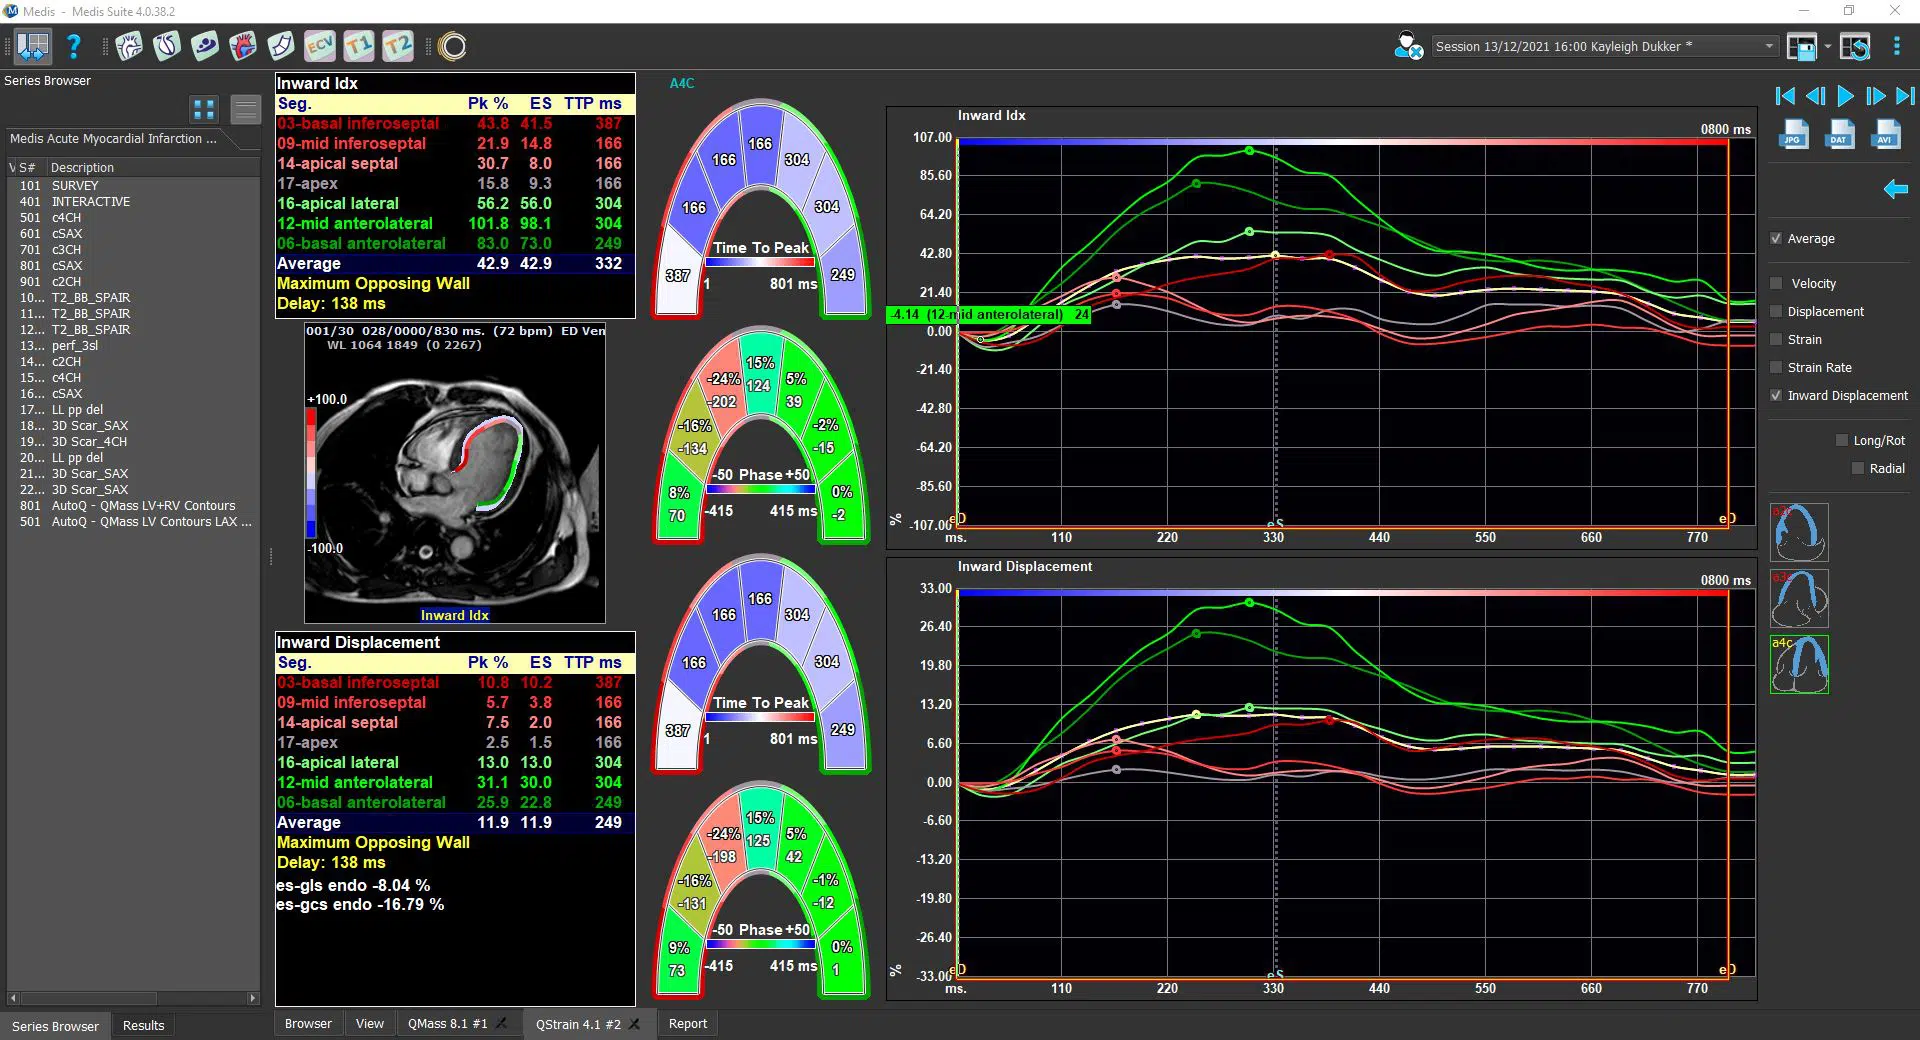The height and width of the screenshot is (1040, 1920).
Task: Open the three-dot options menu
Action: point(1896,46)
